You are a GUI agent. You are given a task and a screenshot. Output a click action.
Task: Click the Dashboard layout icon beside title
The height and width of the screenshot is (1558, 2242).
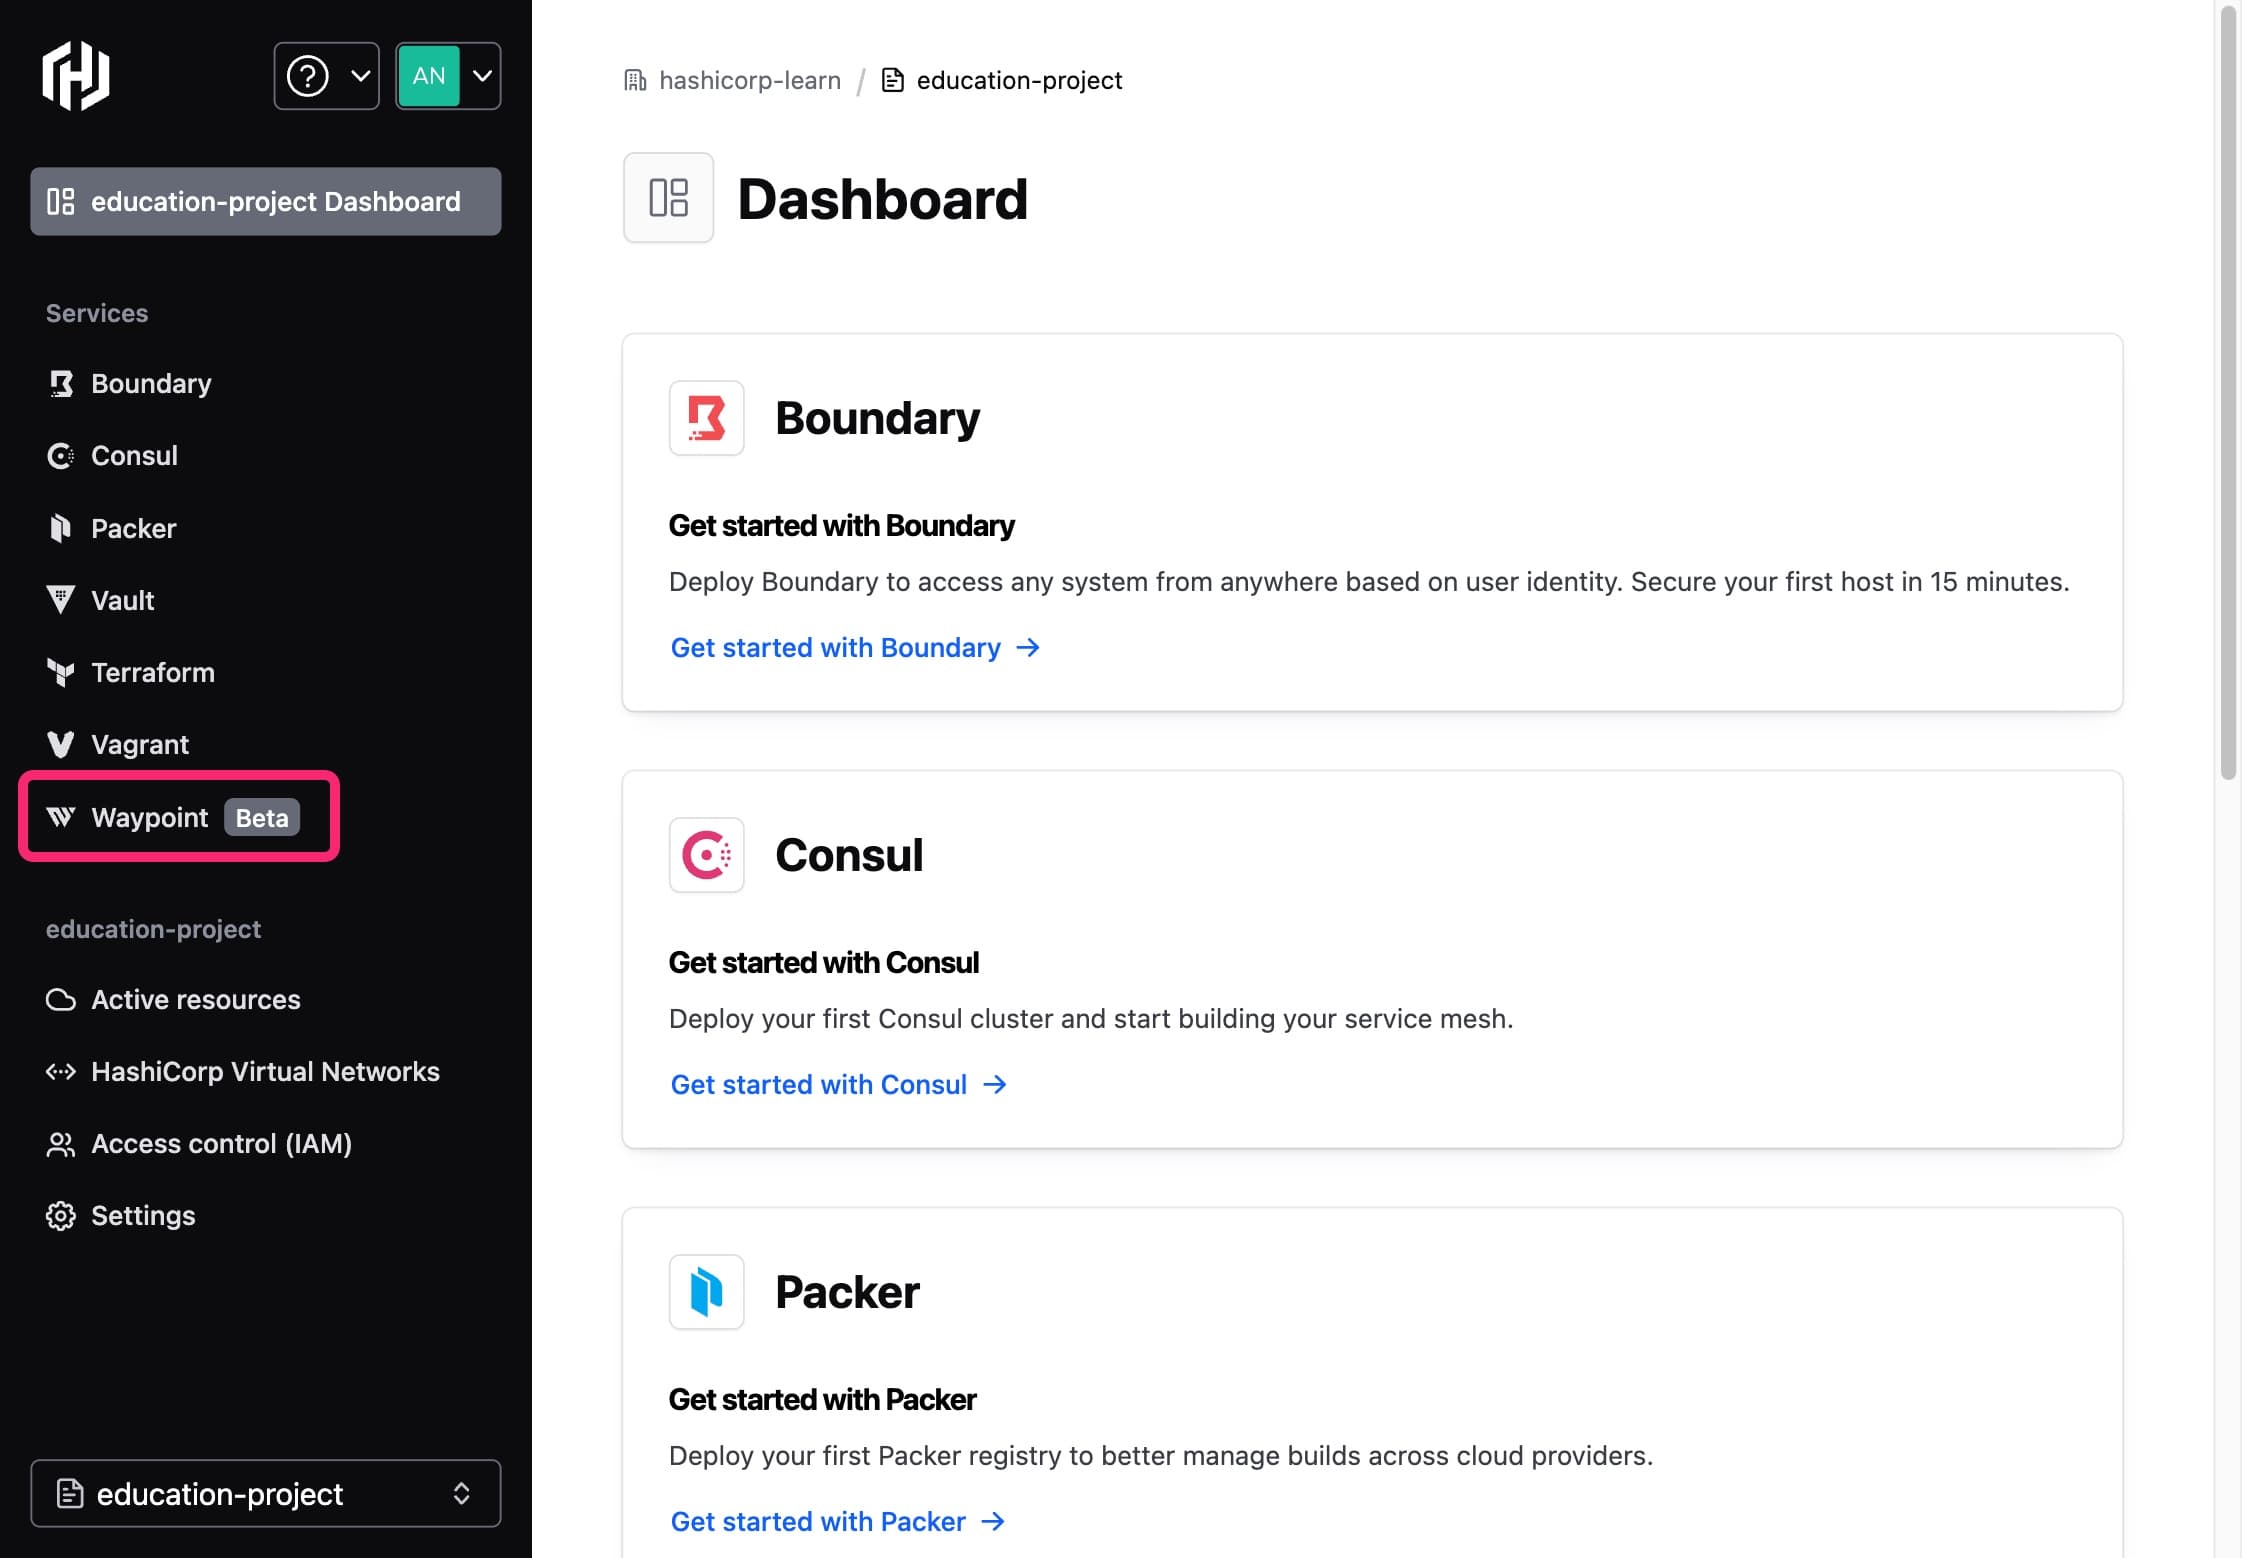pyautogui.click(x=668, y=197)
